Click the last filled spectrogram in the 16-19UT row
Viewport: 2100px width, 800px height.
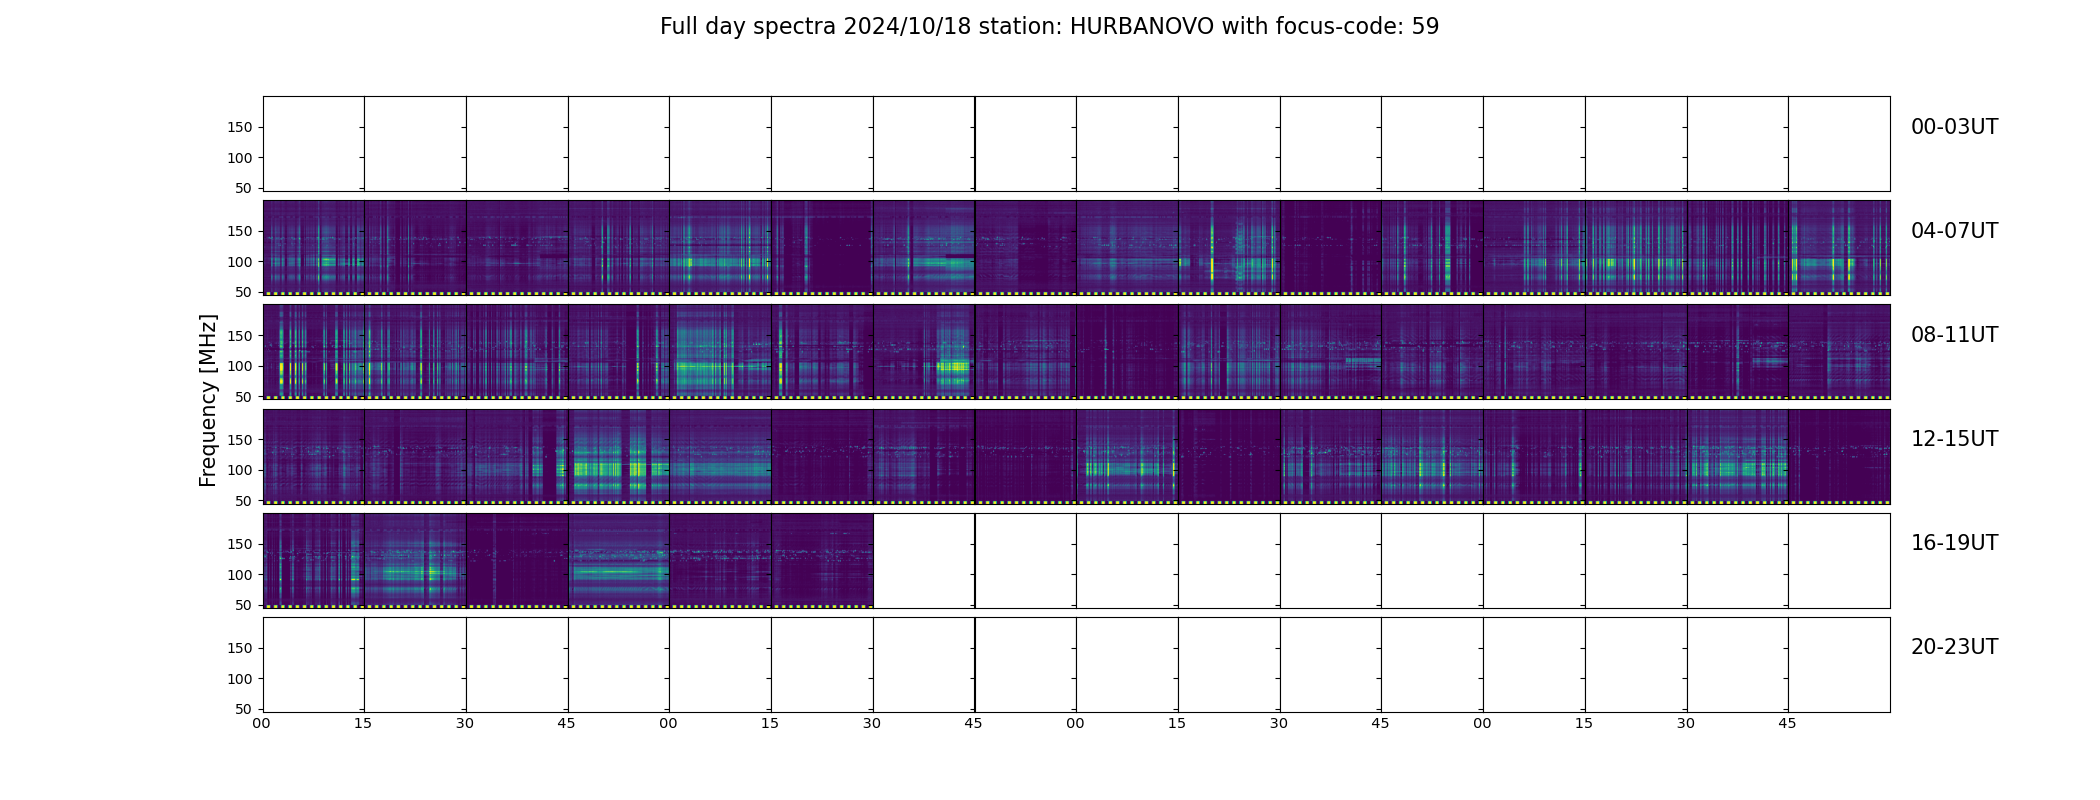pos(822,560)
